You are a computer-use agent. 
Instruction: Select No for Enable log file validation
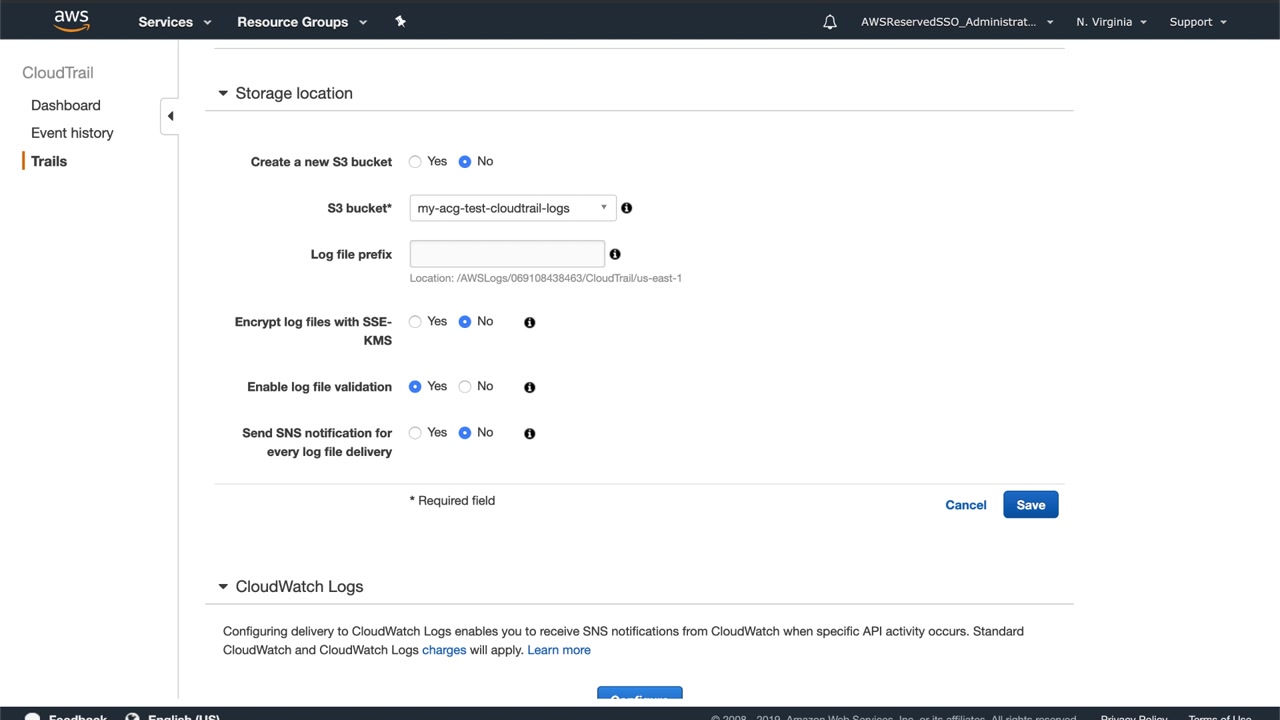(x=465, y=387)
